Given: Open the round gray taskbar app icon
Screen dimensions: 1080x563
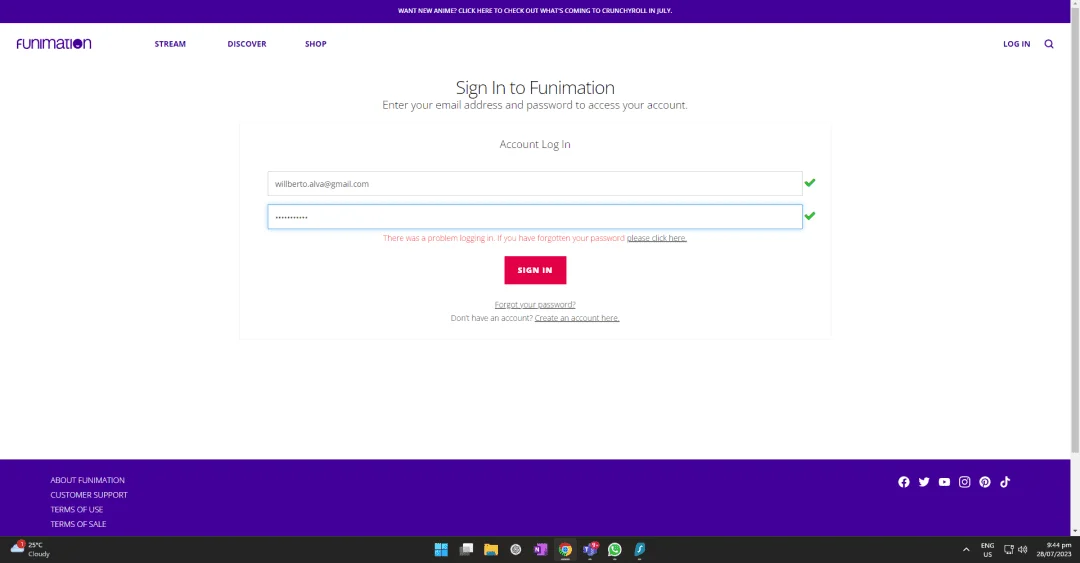Looking at the screenshot, I should (x=515, y=549).
